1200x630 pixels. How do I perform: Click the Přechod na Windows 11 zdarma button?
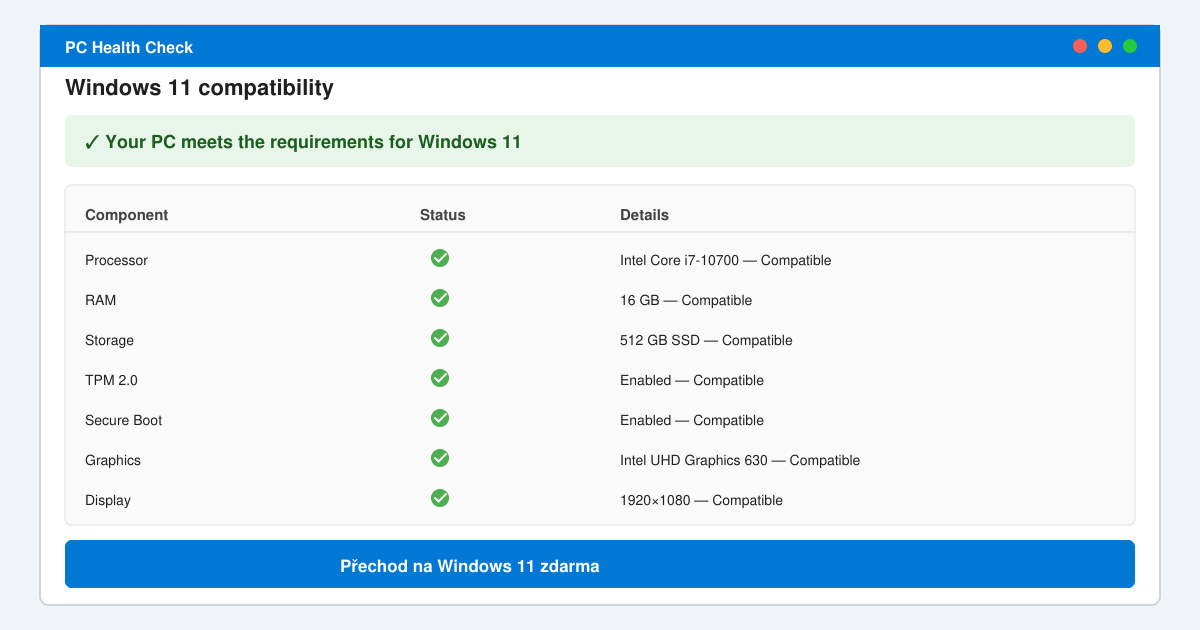(x=600, y=564)
